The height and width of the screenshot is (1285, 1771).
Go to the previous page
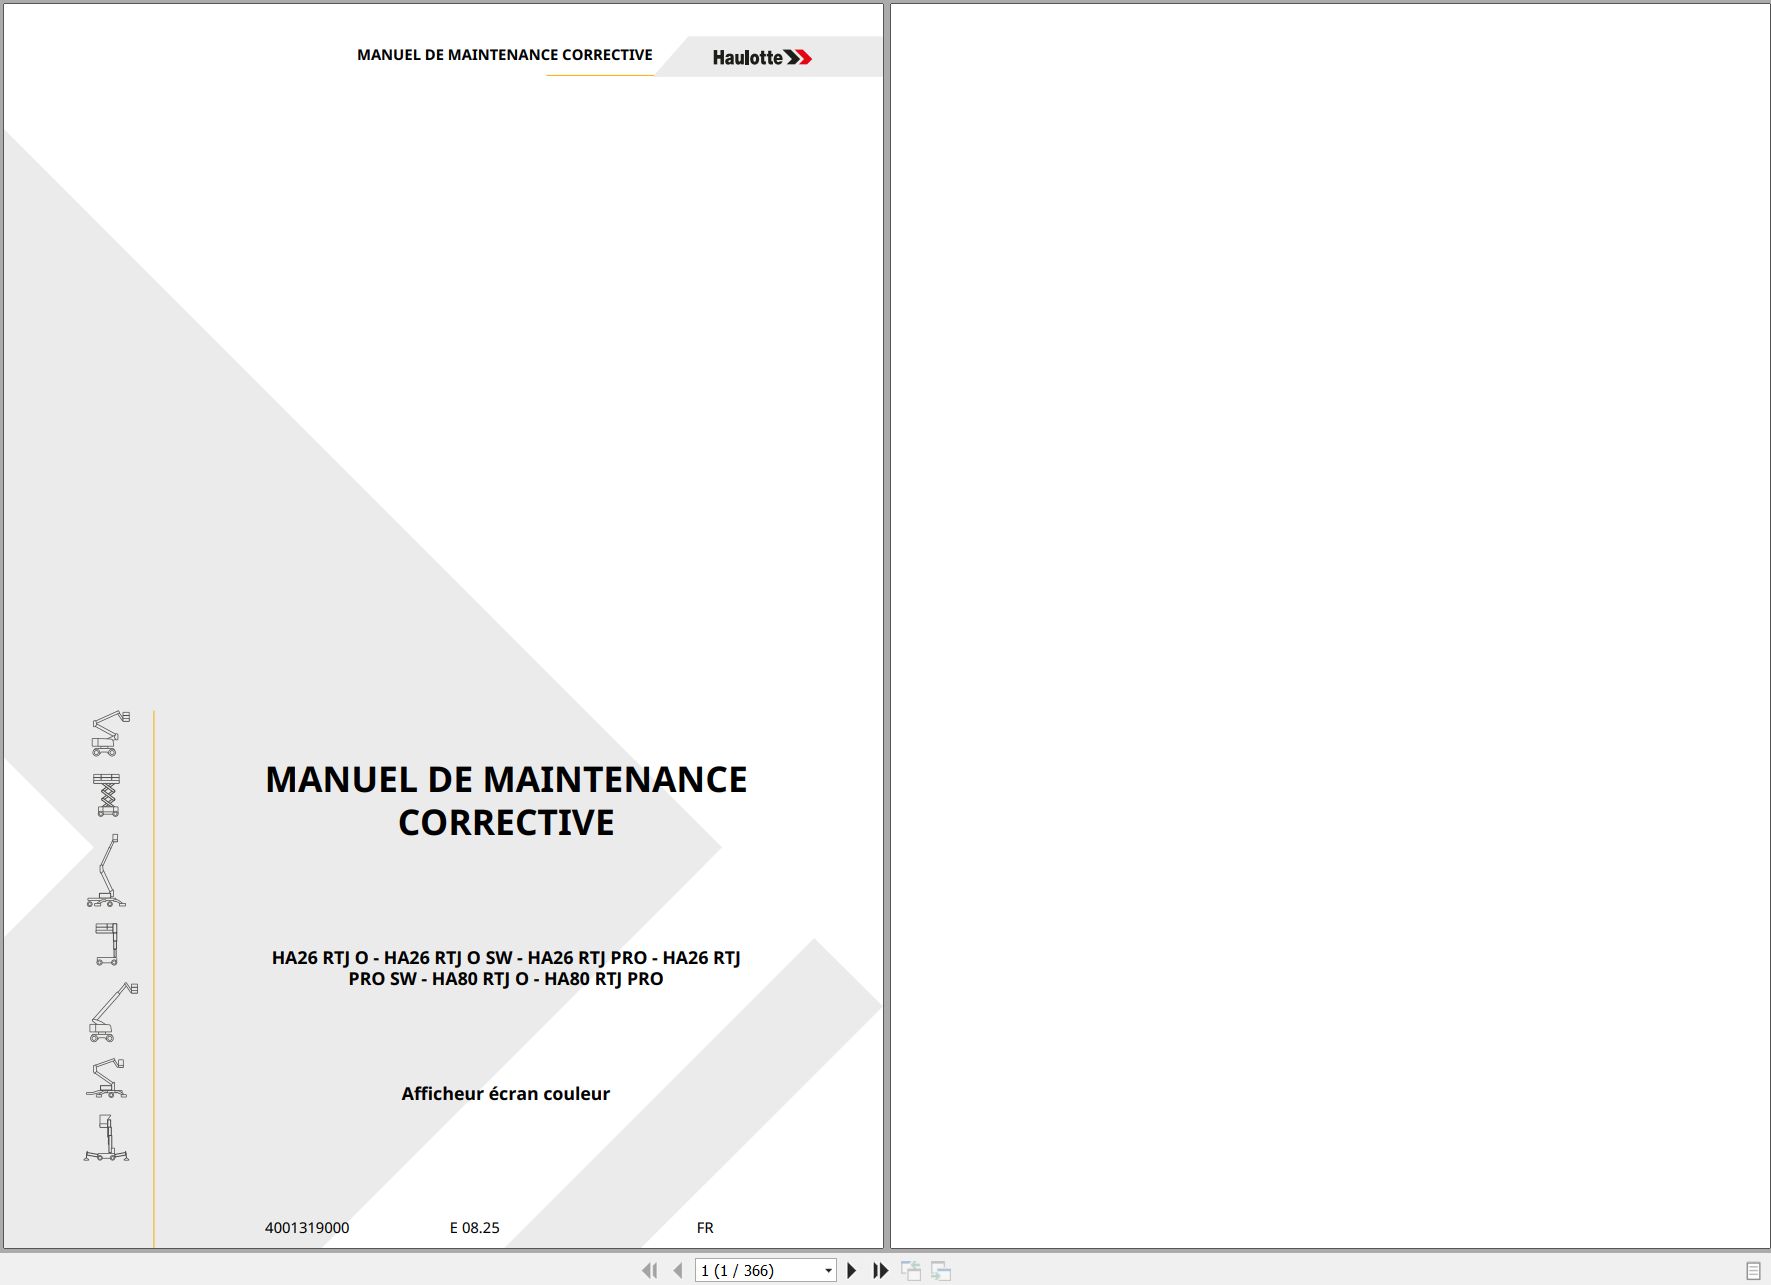click(x=678, y=1270)
